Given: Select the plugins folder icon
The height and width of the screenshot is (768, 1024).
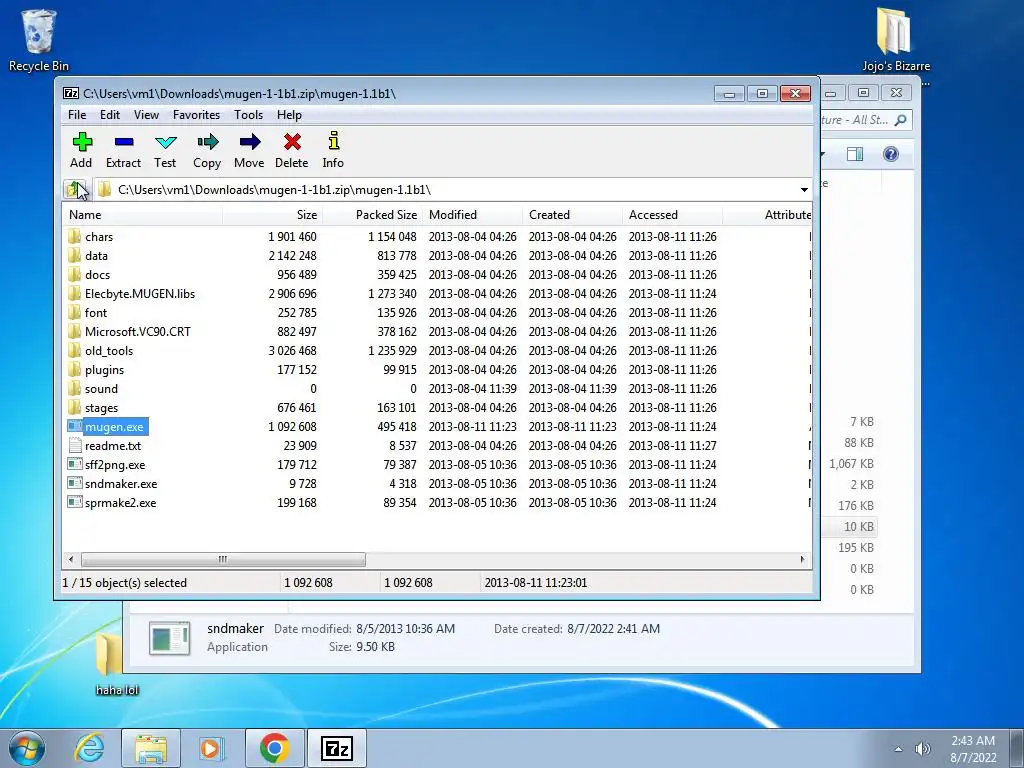Looking at the screenshot, I should click(x=74, y=369).
